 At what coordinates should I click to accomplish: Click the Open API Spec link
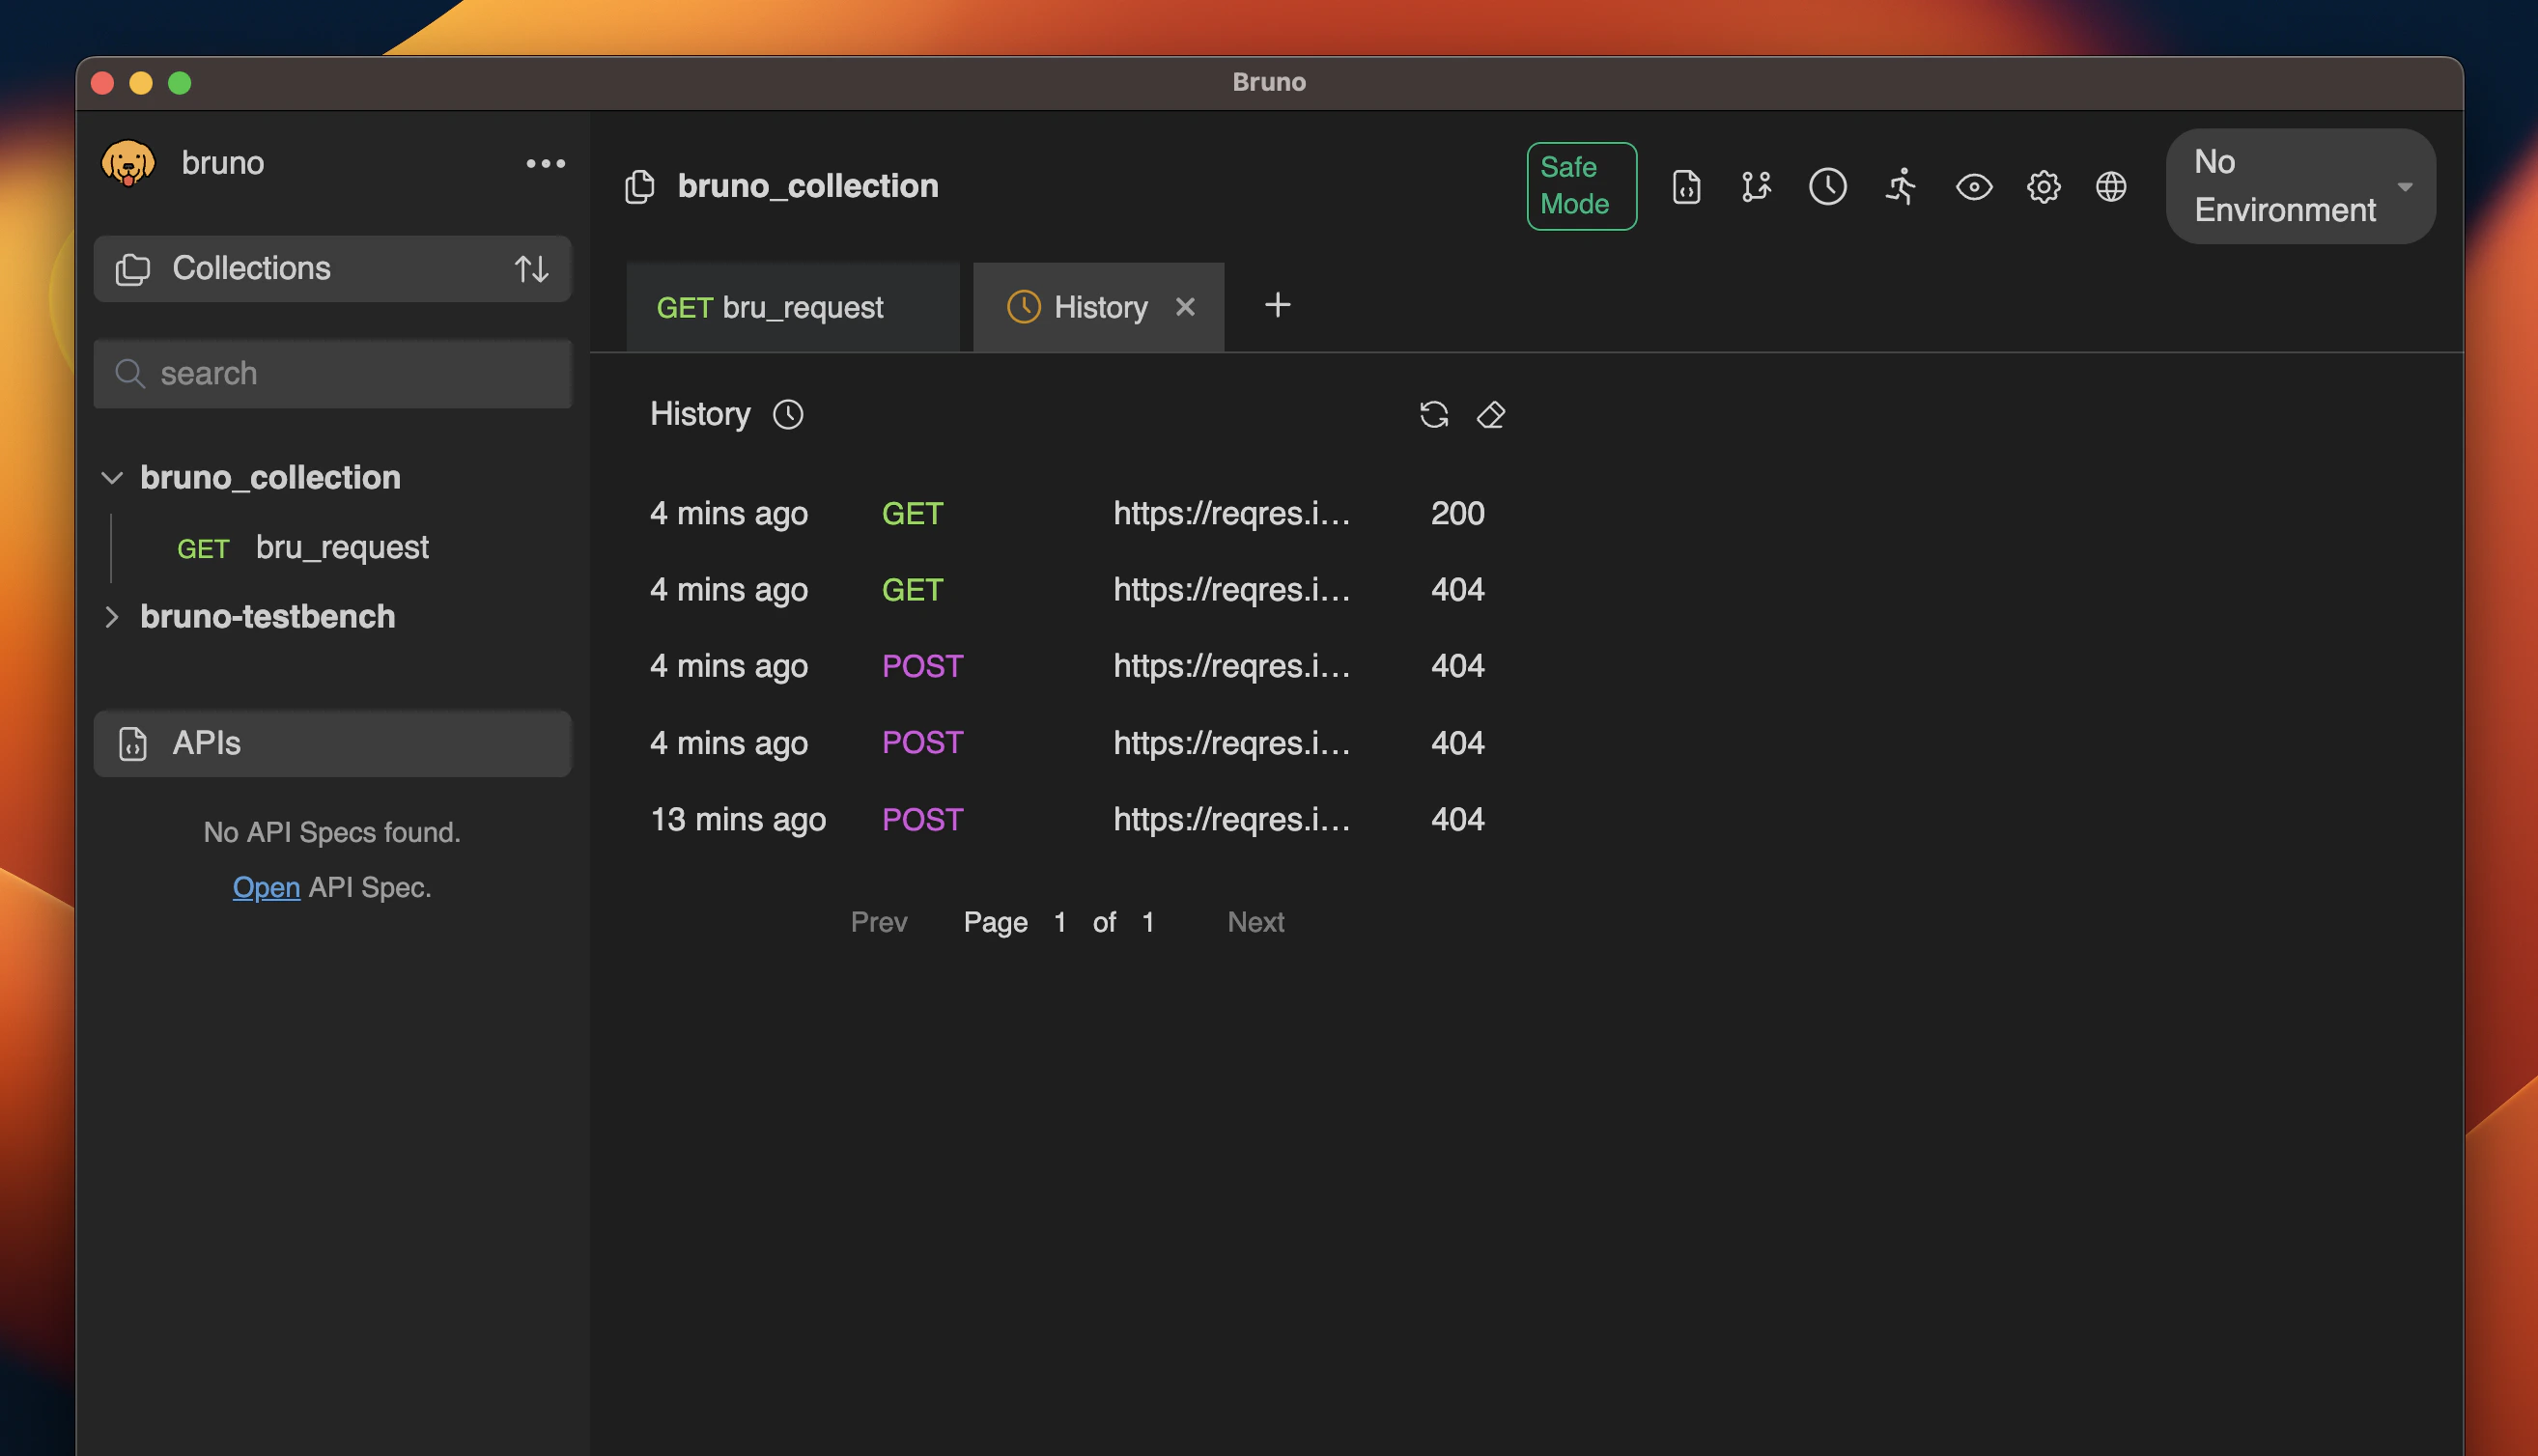tap(266, 887)
